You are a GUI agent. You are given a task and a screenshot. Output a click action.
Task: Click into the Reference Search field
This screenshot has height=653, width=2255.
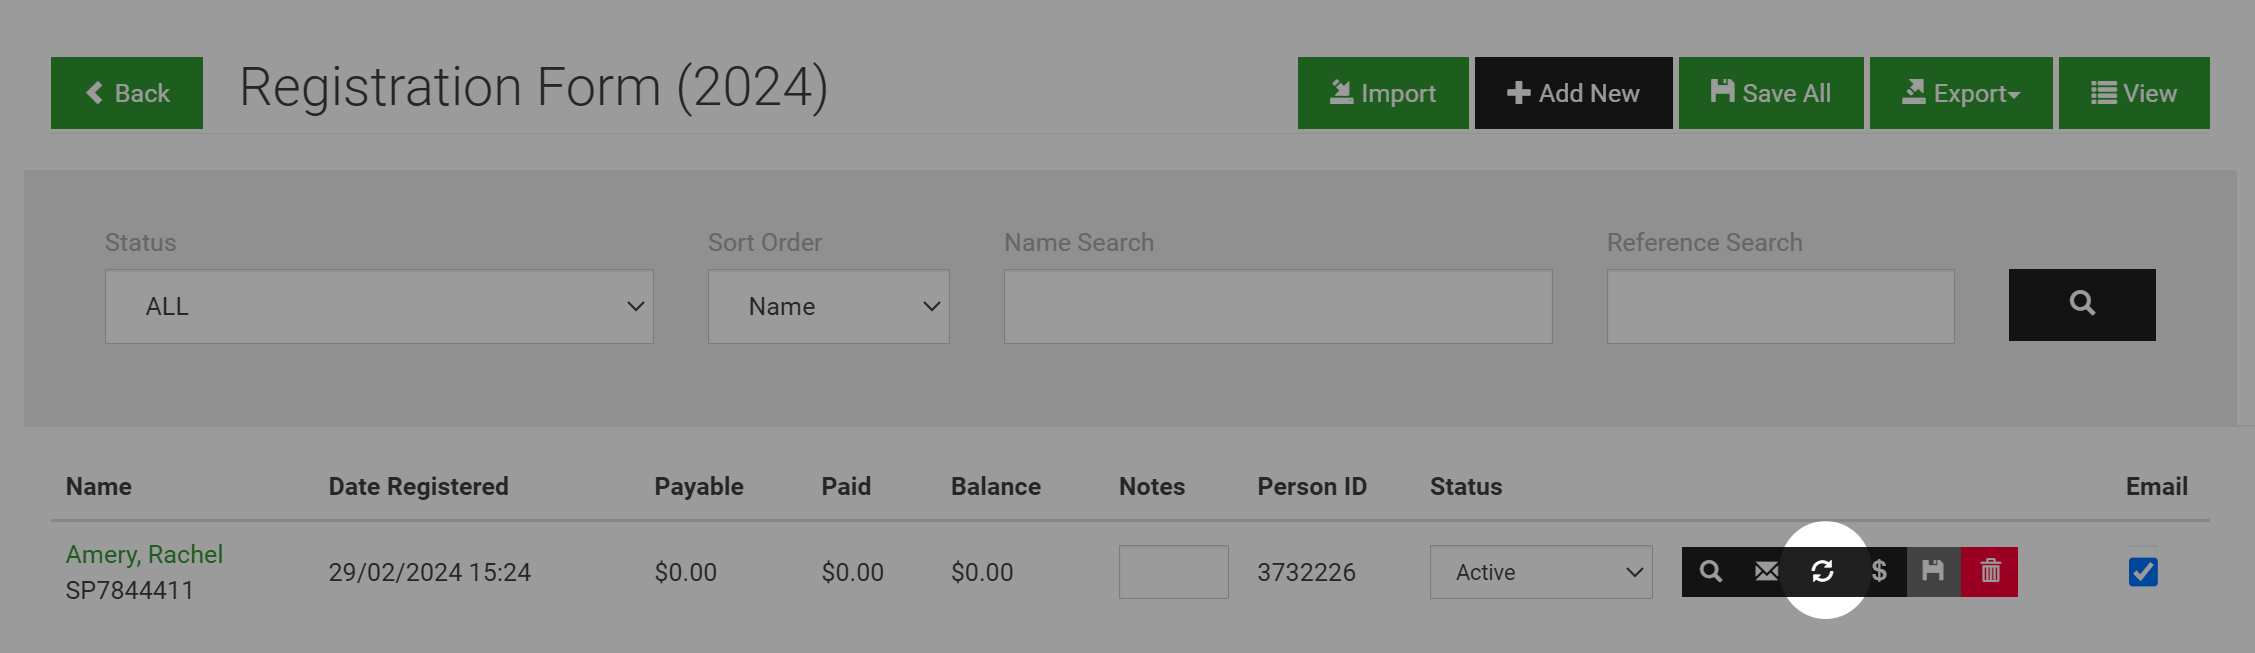(1780, 306)
